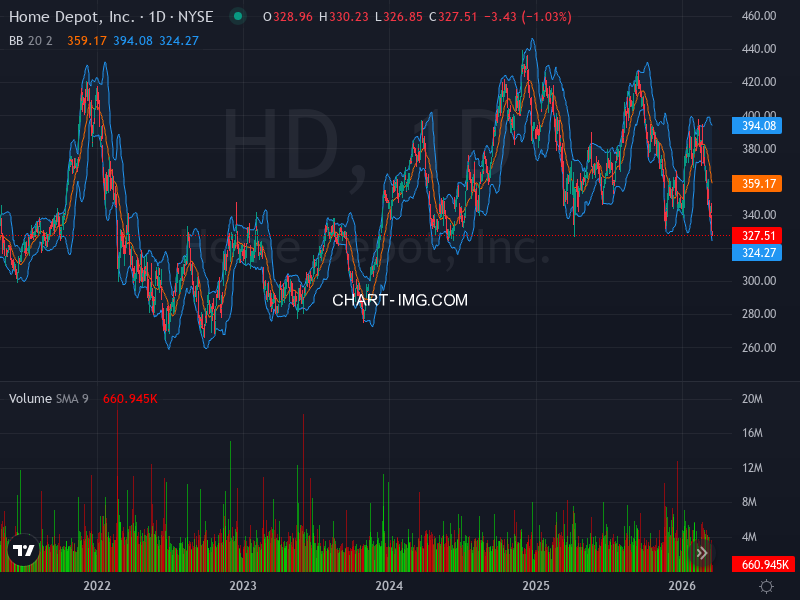Click the Home Depot, Inc. symbol title
The image size is (800, 600).
point(71,17)
